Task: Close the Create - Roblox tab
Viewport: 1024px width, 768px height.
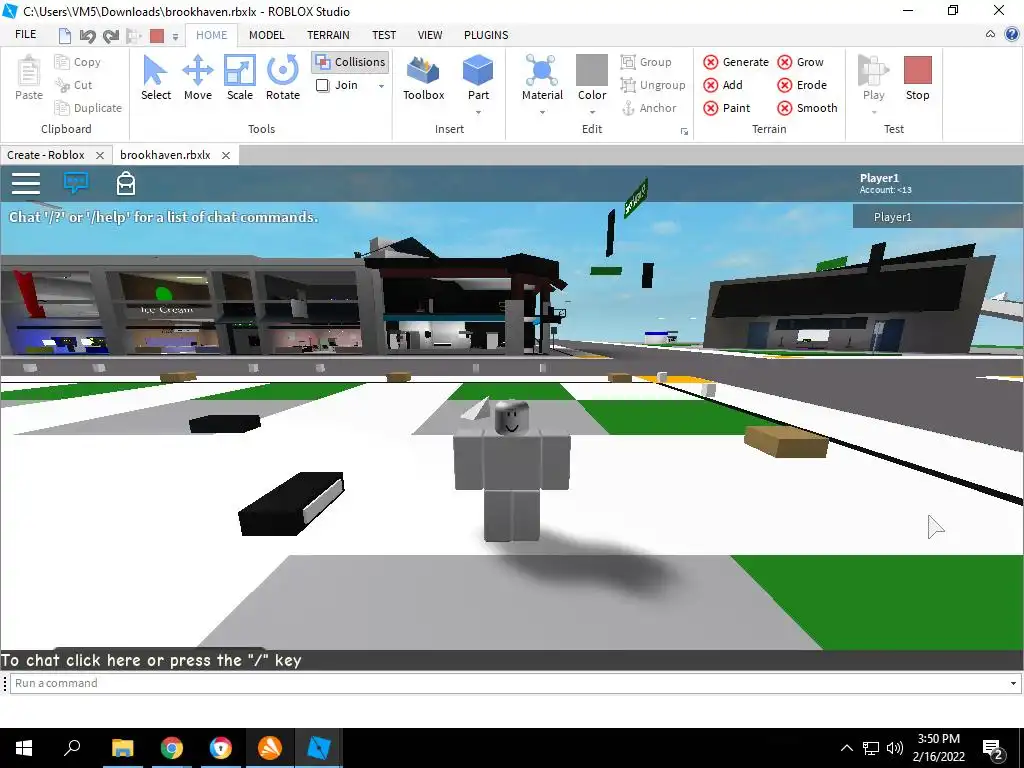Action: coord(100,155)
